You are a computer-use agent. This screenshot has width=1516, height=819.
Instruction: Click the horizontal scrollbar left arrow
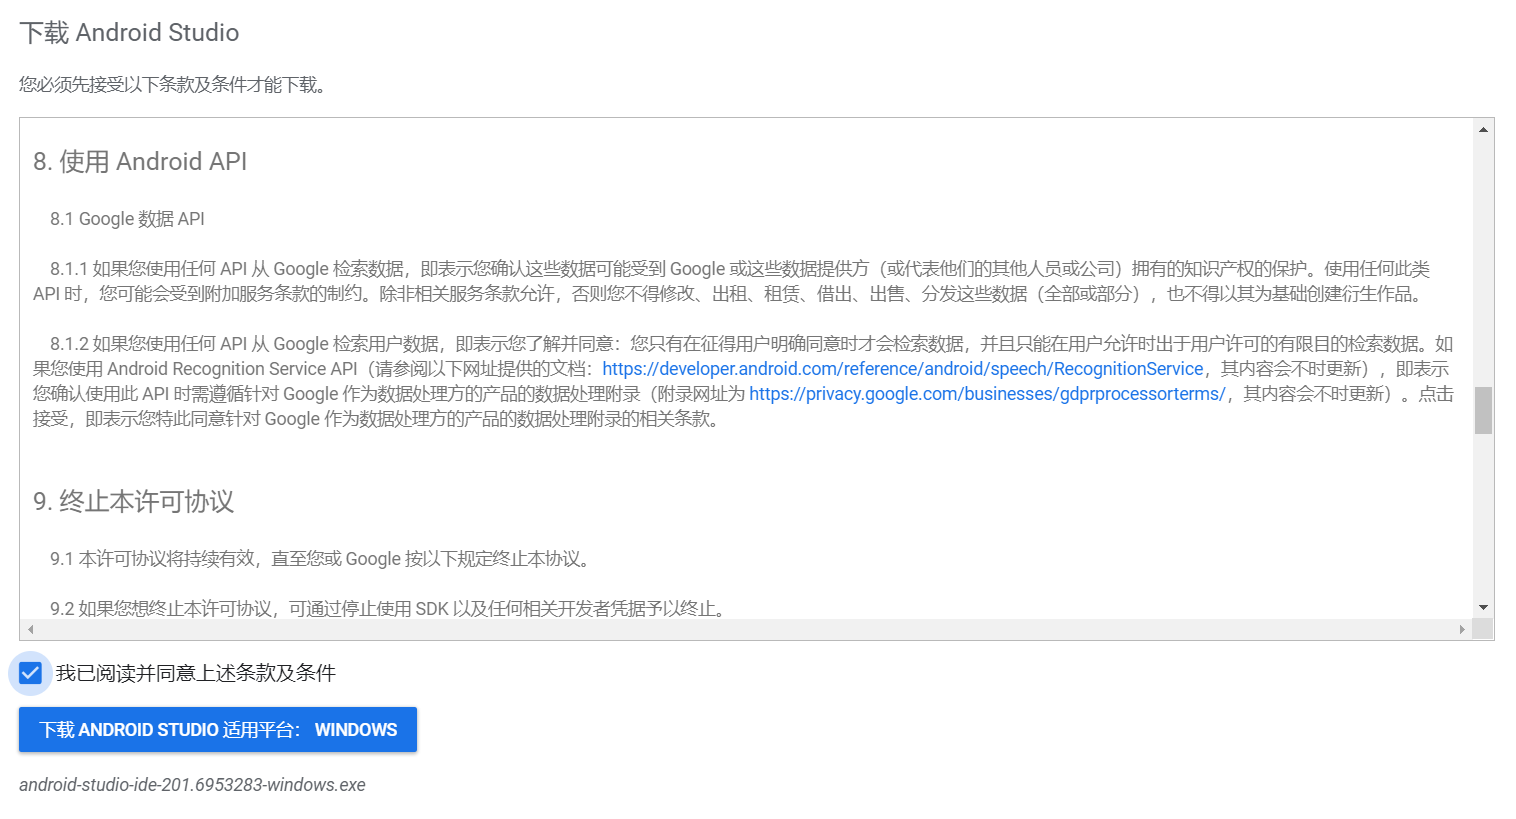[x=31, y=629]
